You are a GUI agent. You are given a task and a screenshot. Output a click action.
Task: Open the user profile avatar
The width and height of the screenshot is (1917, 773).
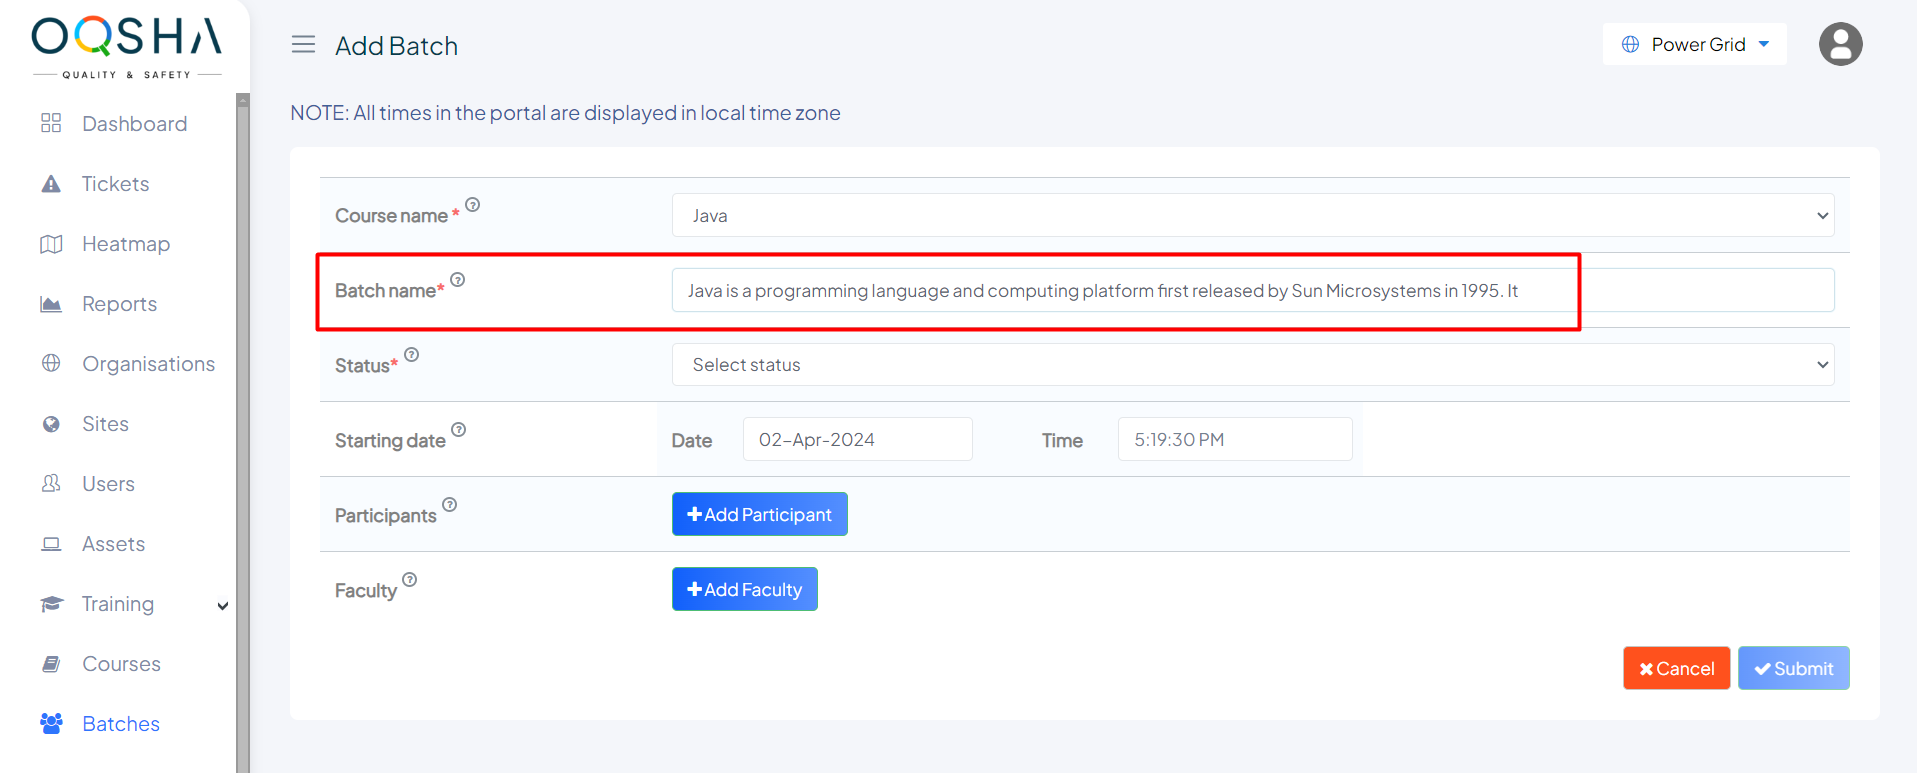tap(1839, 45)
